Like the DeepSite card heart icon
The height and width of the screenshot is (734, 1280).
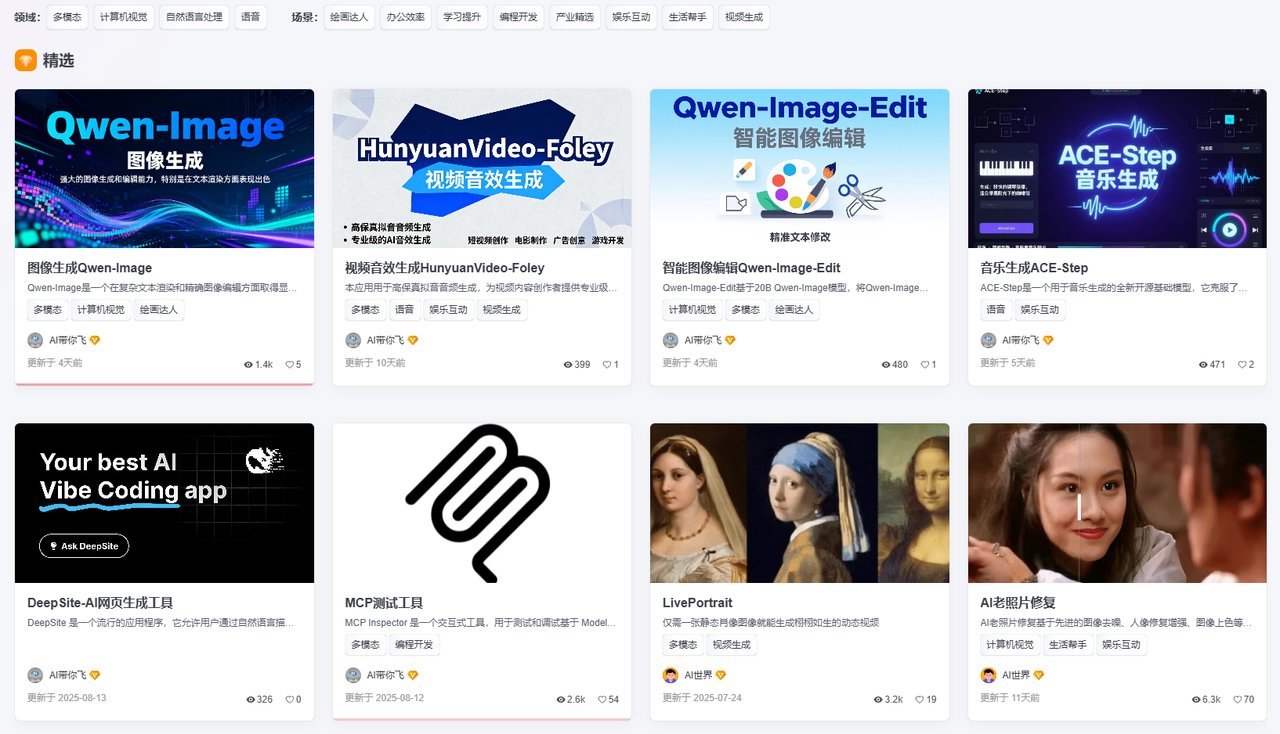(x=289, y=700)
